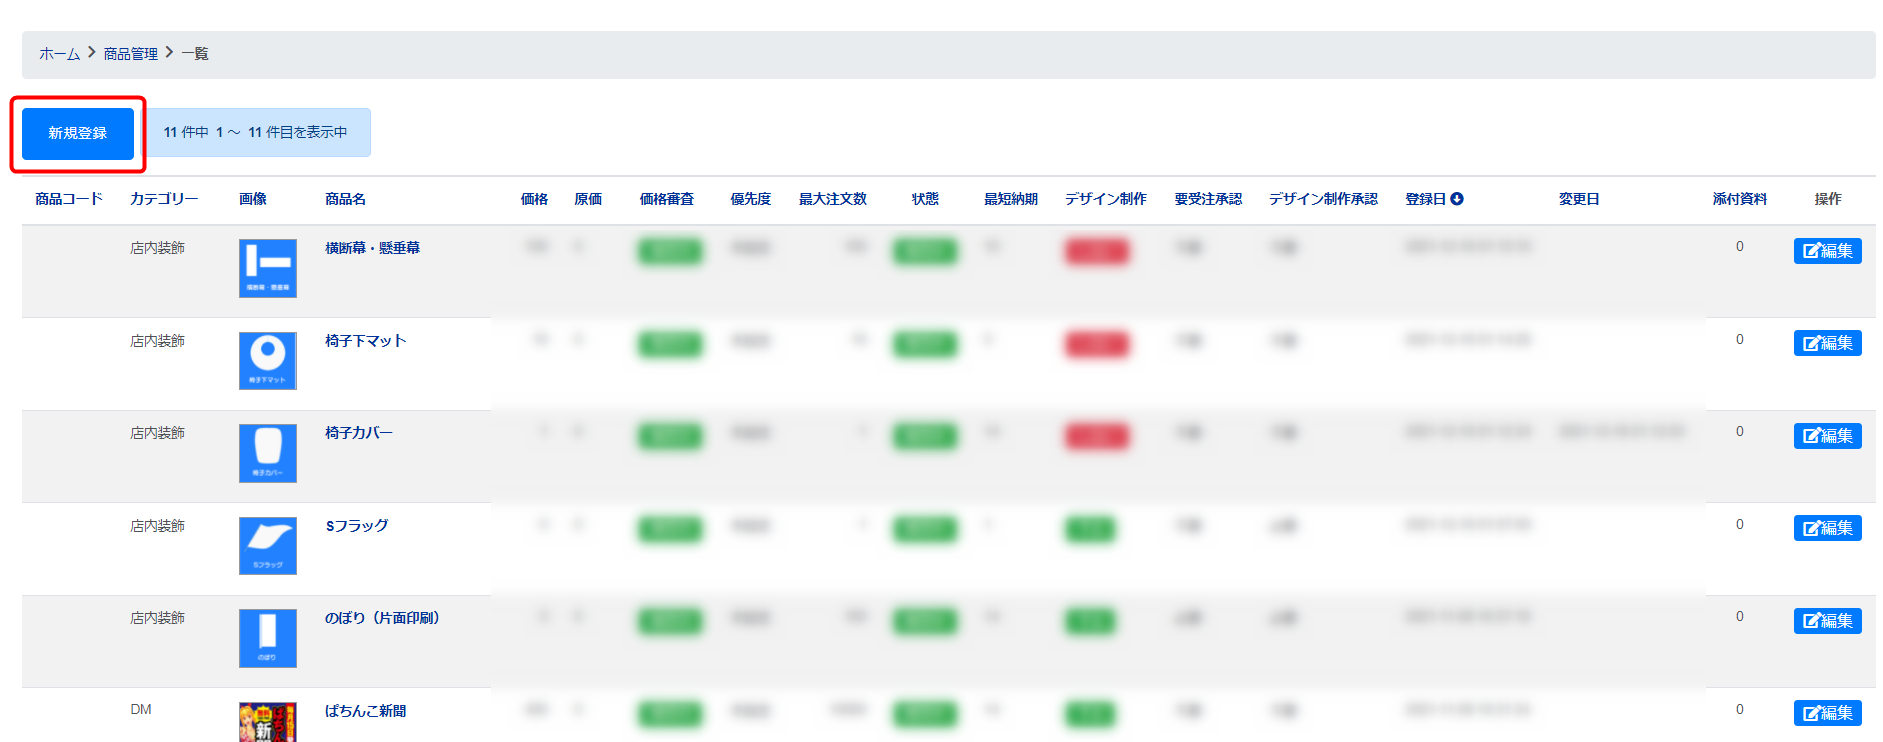
Task: Click the 新規登録 button
Action: [78, 133]
